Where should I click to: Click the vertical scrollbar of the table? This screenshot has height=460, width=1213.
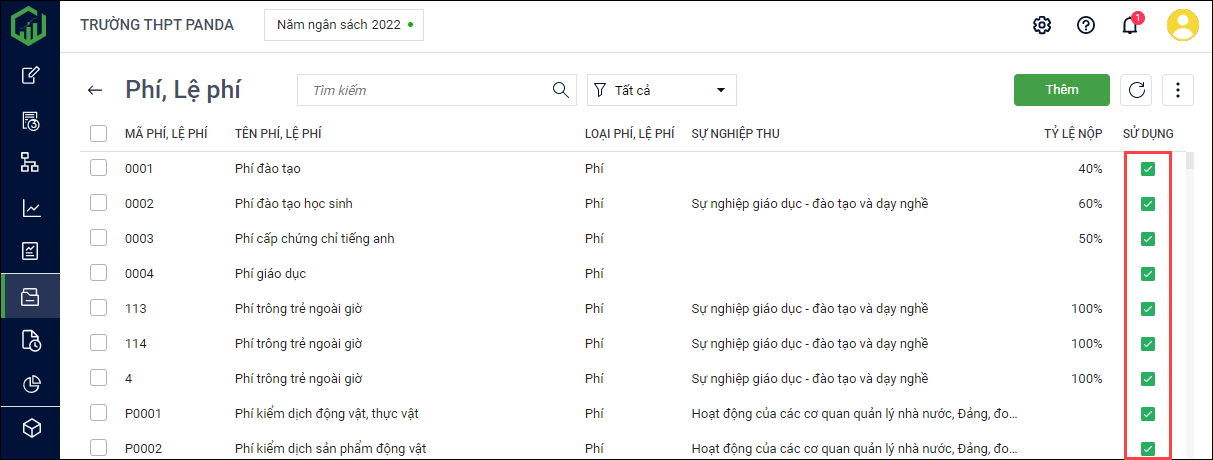point(1189,162)
